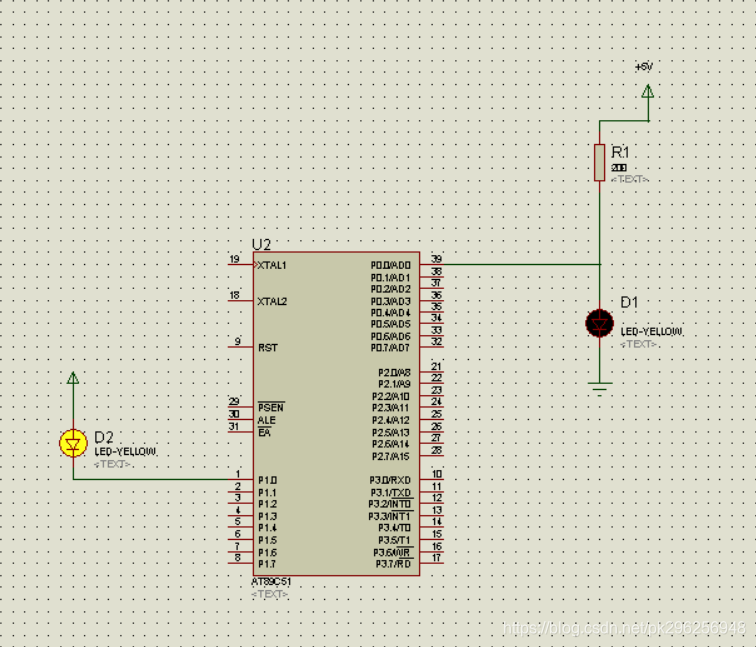Click the <TEXT> placeholder under R1
The height and width of the screenshot is (647, 756).
tap(630, 179)
